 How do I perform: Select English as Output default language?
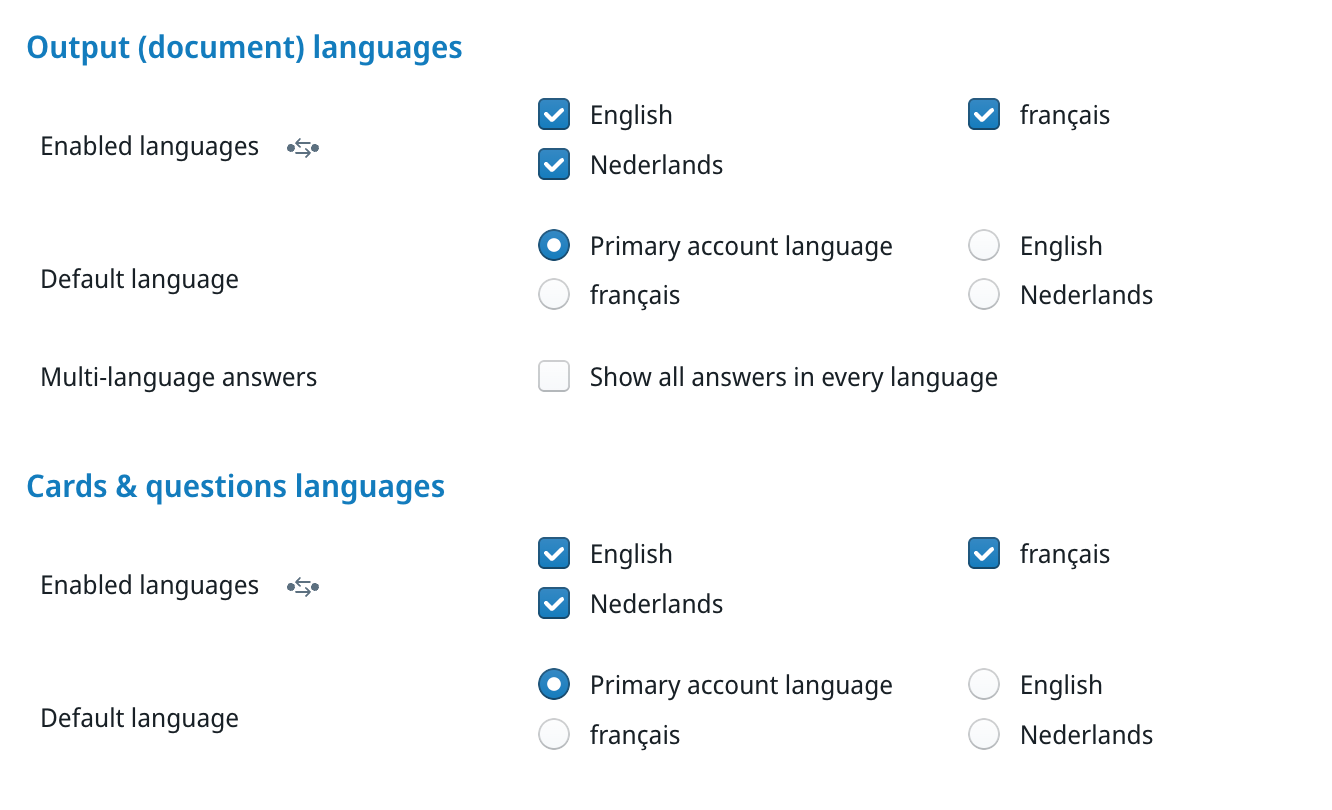984,246
